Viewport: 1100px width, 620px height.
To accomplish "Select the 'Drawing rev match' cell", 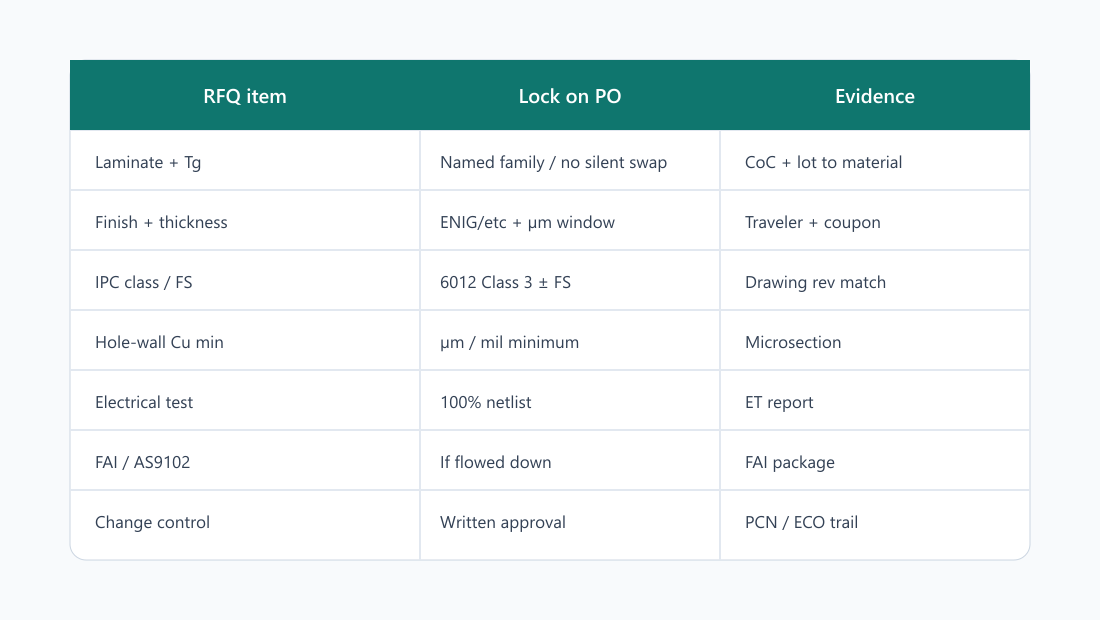I will click(x=875, y=281).
